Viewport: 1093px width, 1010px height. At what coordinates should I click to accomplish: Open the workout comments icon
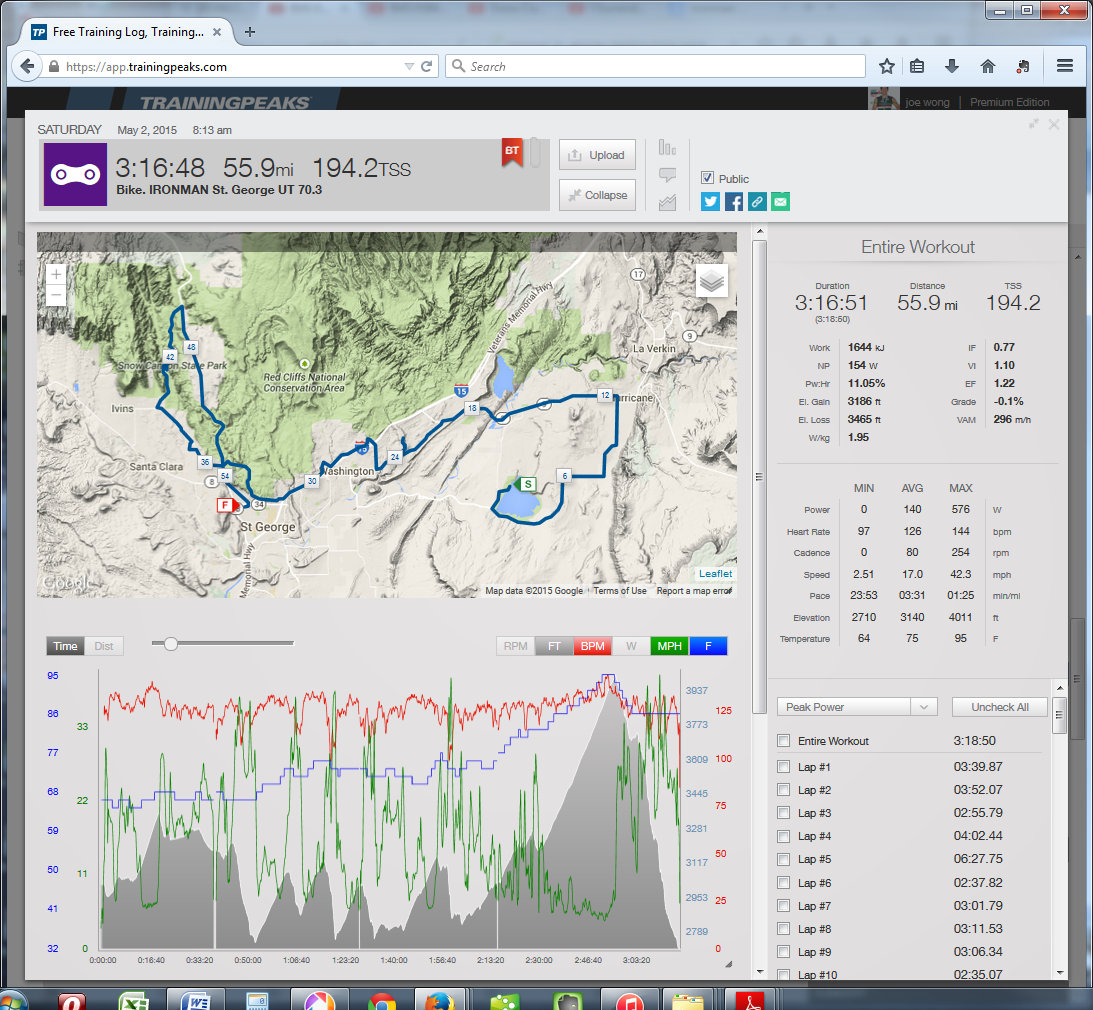point(667,175)
